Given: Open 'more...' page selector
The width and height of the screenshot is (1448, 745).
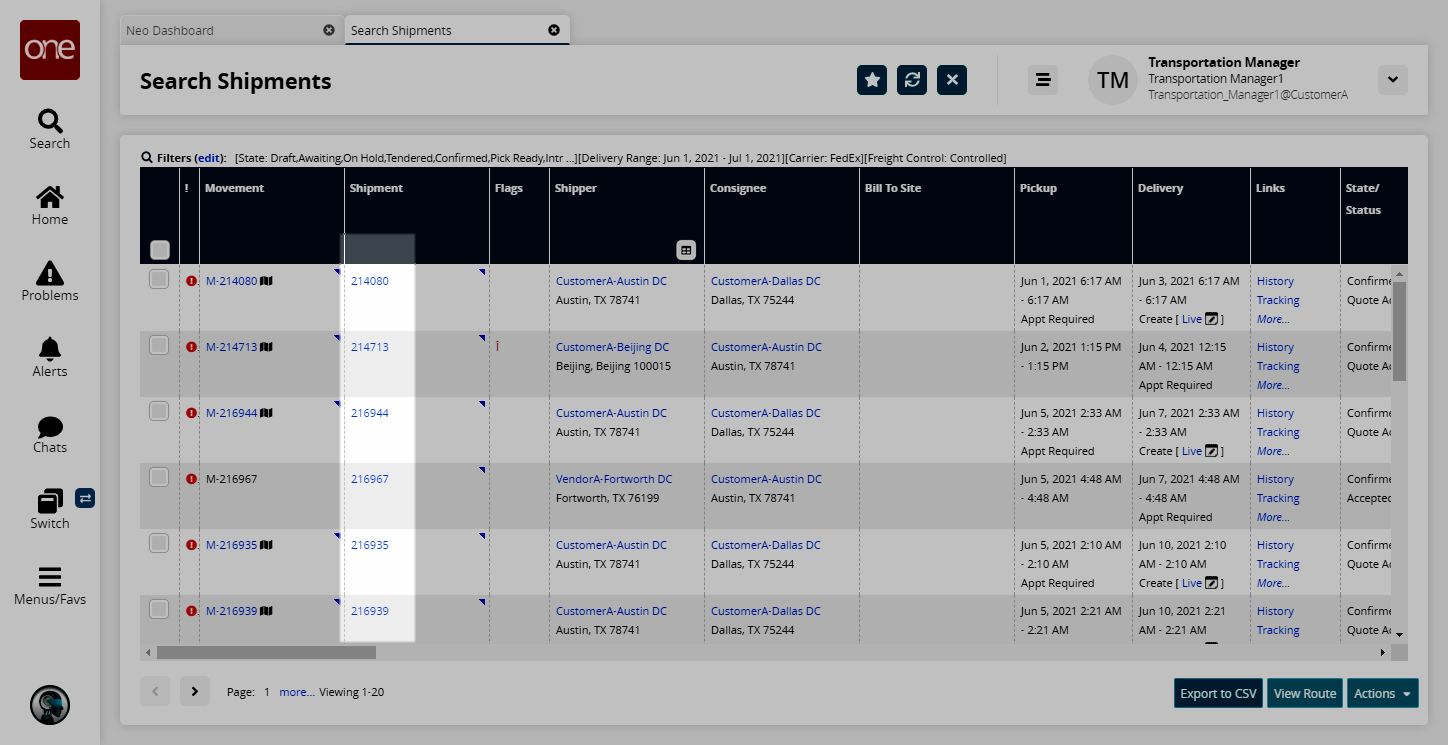Looking at the screenshot, I should click(296, 692).
